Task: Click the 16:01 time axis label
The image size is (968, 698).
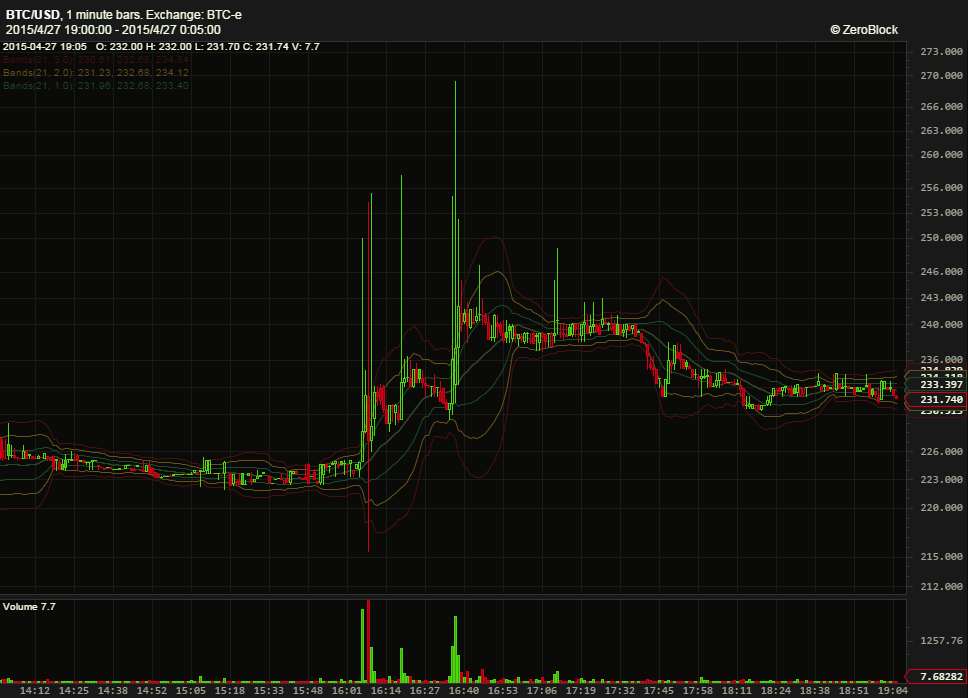Action: point(346,691)
